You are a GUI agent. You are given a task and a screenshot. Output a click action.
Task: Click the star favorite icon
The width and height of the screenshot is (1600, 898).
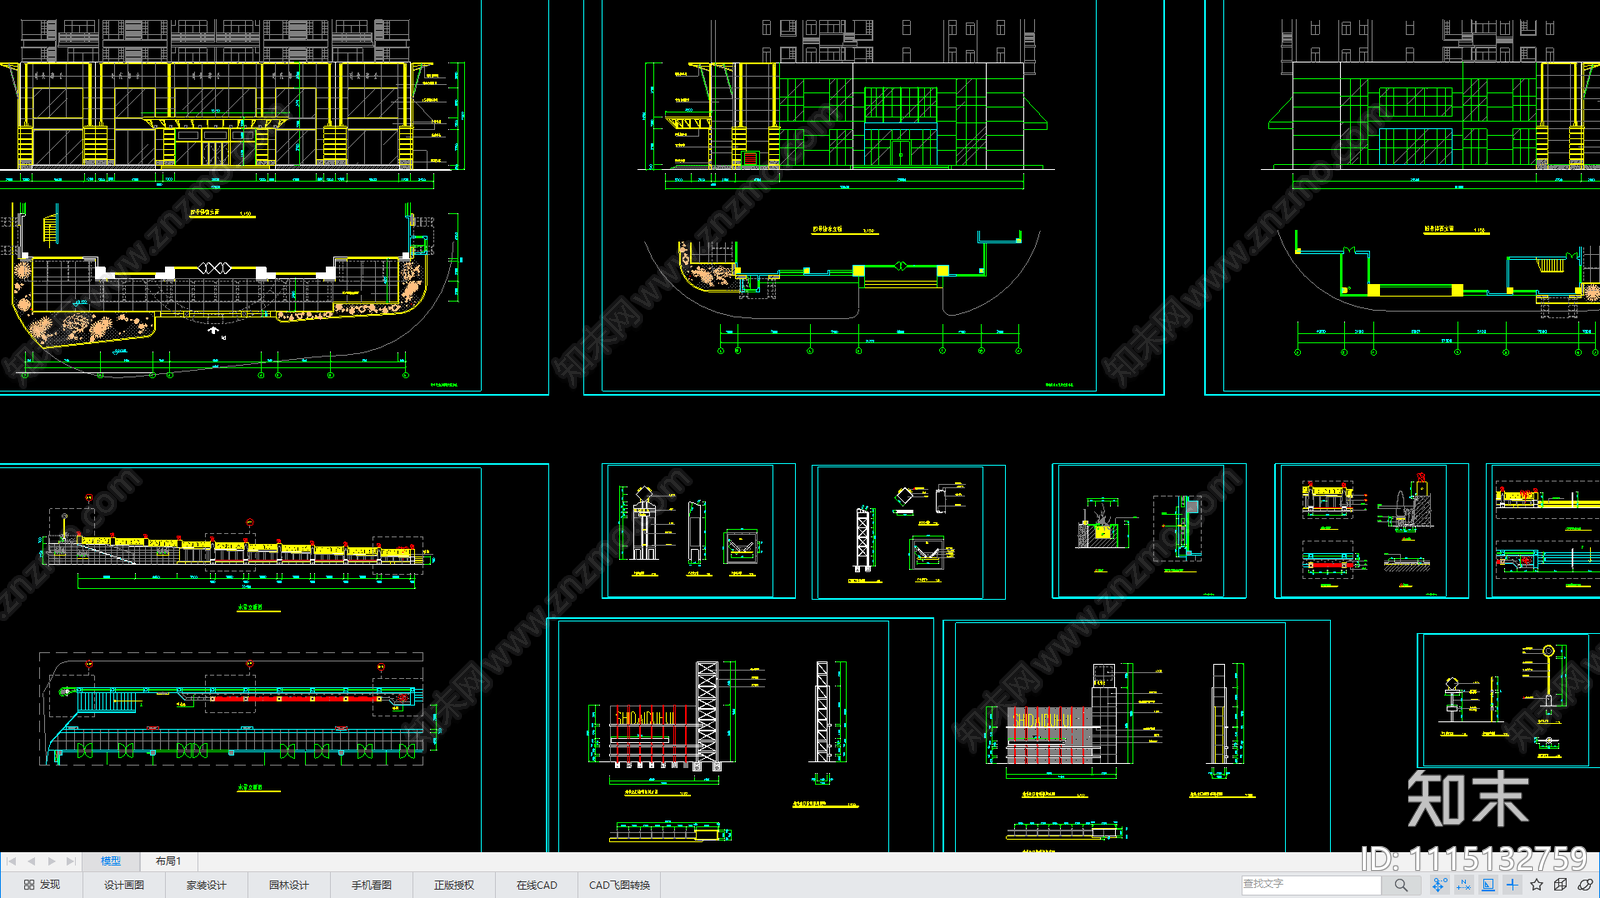[1537, 885]
